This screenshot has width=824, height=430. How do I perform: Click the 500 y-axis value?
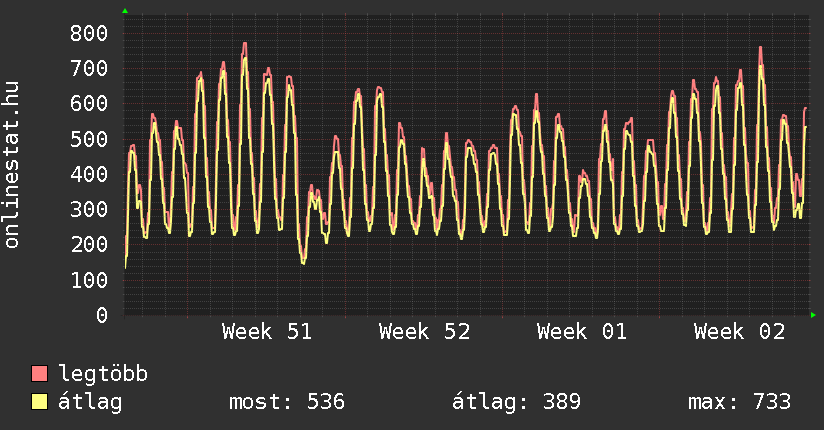tap(88, 139)
